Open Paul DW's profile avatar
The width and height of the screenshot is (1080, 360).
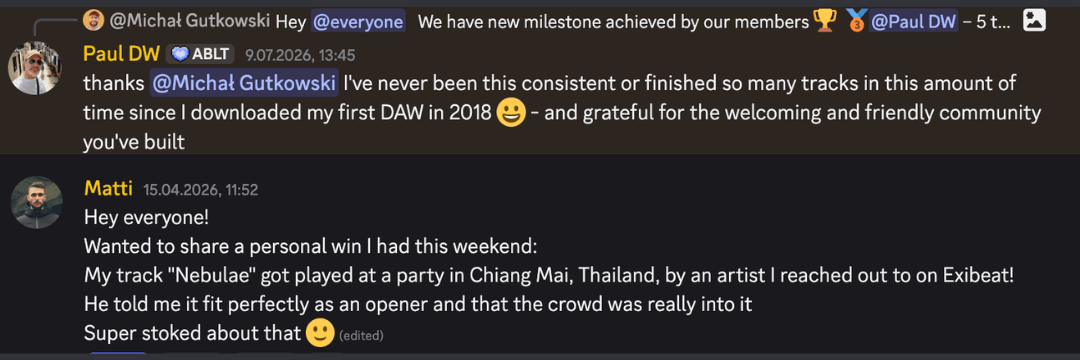[34, 67]
